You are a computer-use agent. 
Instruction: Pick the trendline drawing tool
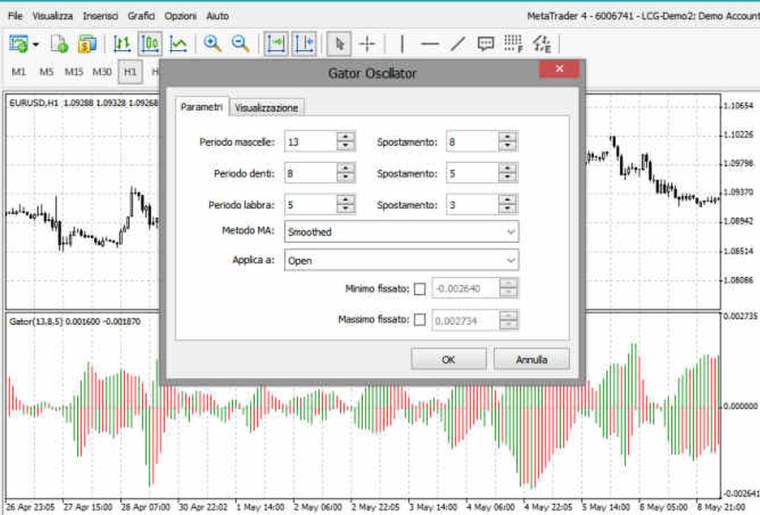pyautogui.click(x=458, y=43)
